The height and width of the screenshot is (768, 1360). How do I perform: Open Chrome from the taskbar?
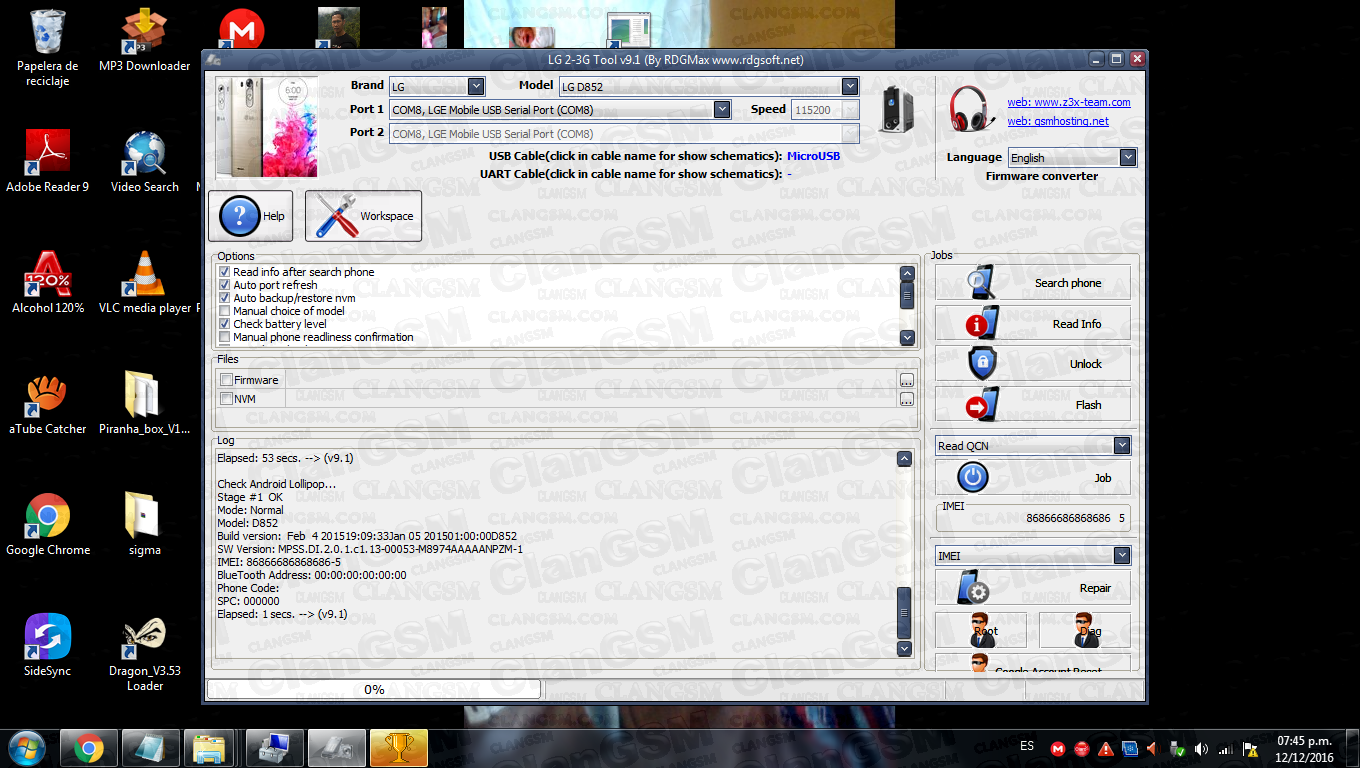coord(89,747)
